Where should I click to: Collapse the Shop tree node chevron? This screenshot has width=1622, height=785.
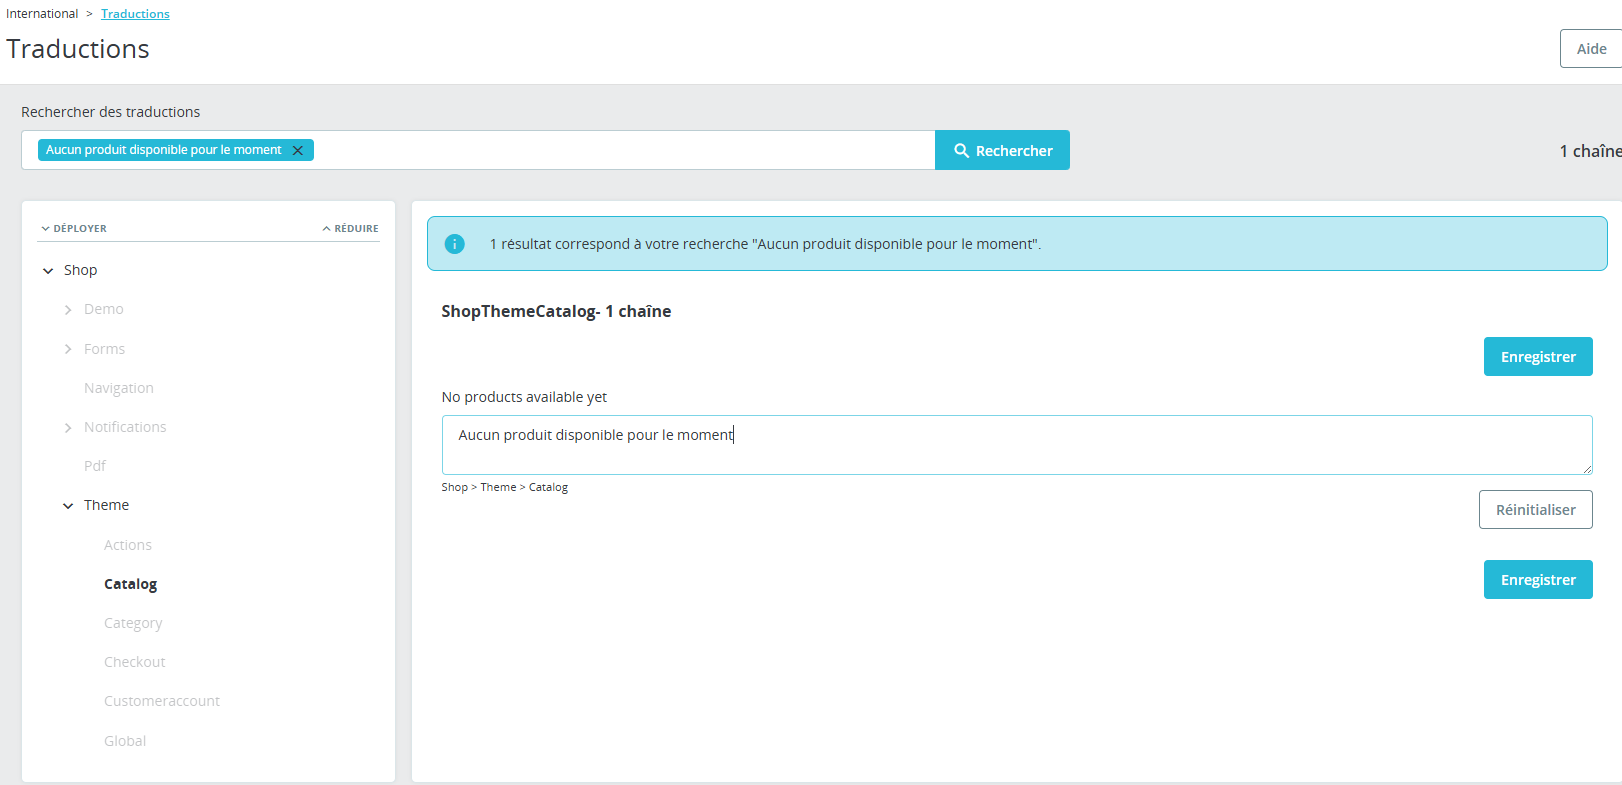click(x=48, y=271)
